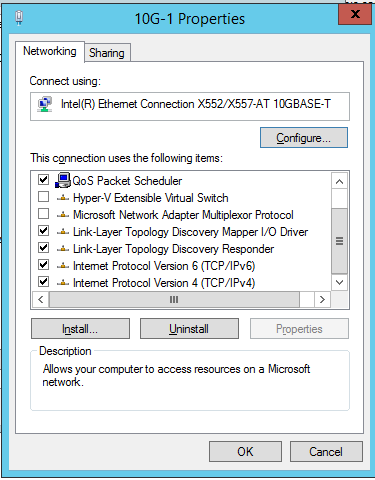Screen dimensions: 375x480
Task: Select Internet Protocol Version 6 (TCP/IPv6) text
Action: coord(164,266)
